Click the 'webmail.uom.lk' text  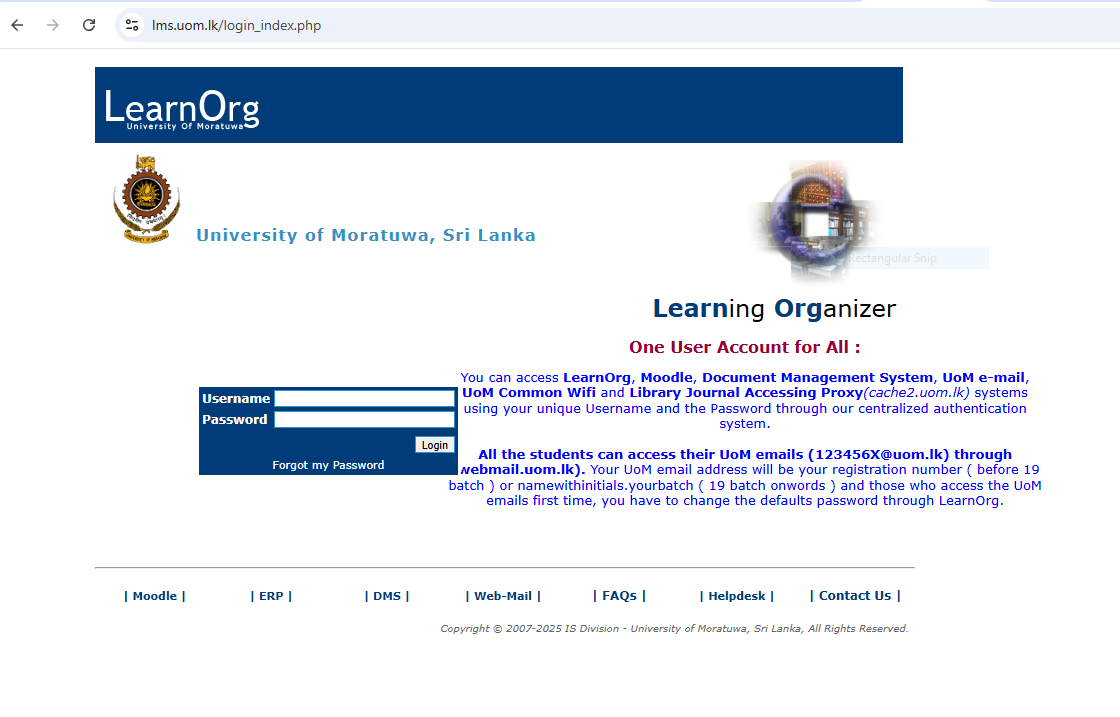point(520,469)
